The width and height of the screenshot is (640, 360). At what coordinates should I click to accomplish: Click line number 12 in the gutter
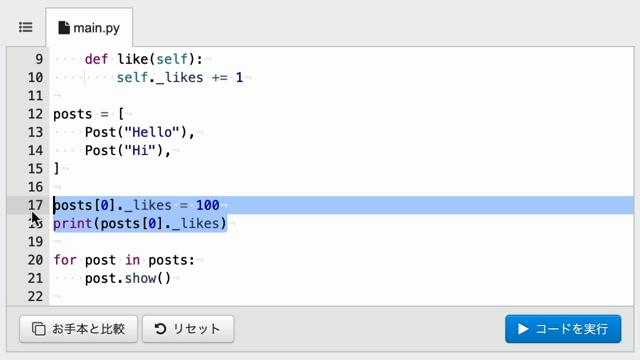coord(36,114)
